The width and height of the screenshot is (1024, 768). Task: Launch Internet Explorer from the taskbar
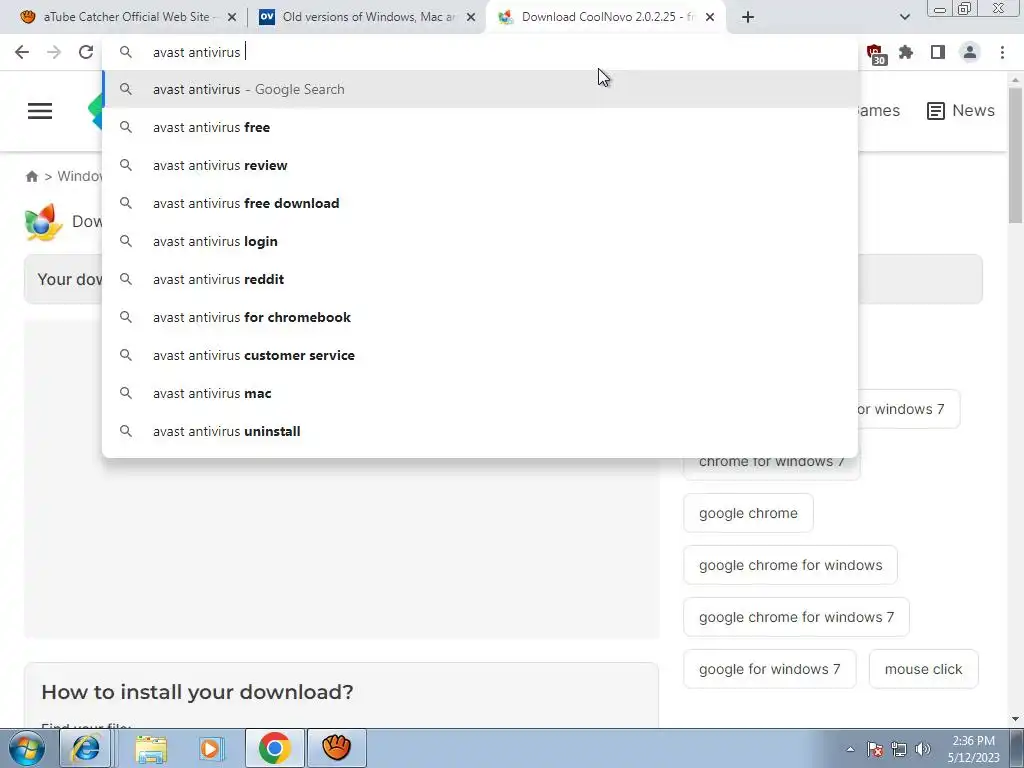coord(86,748)
